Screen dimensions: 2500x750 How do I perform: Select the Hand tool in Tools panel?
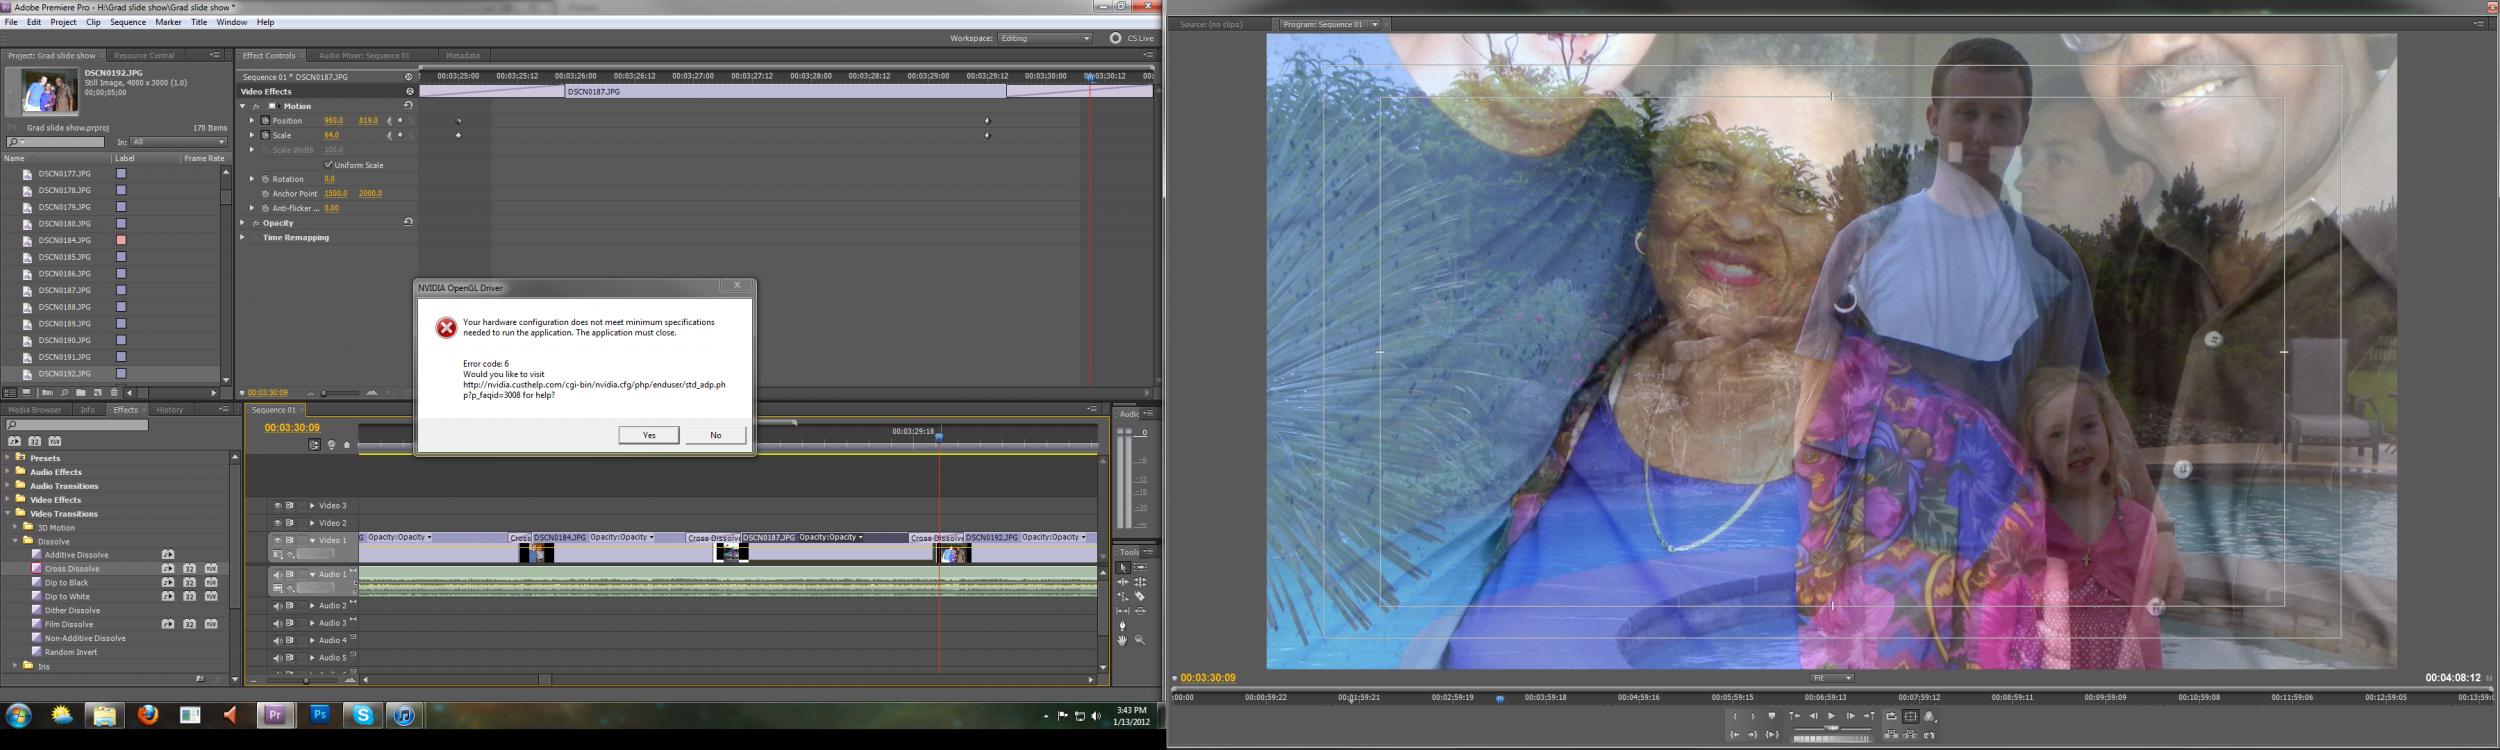coord(1122,640)
